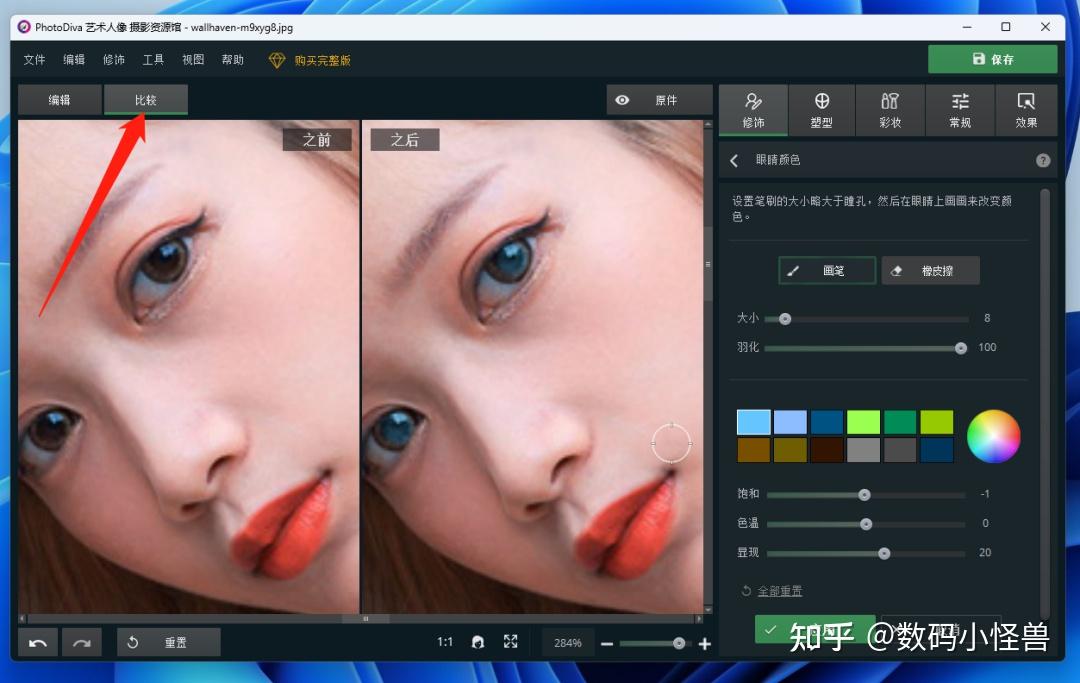1080x683 pixels.
Task: Adjust the 饱和 saturation slider
Action: 866,495
